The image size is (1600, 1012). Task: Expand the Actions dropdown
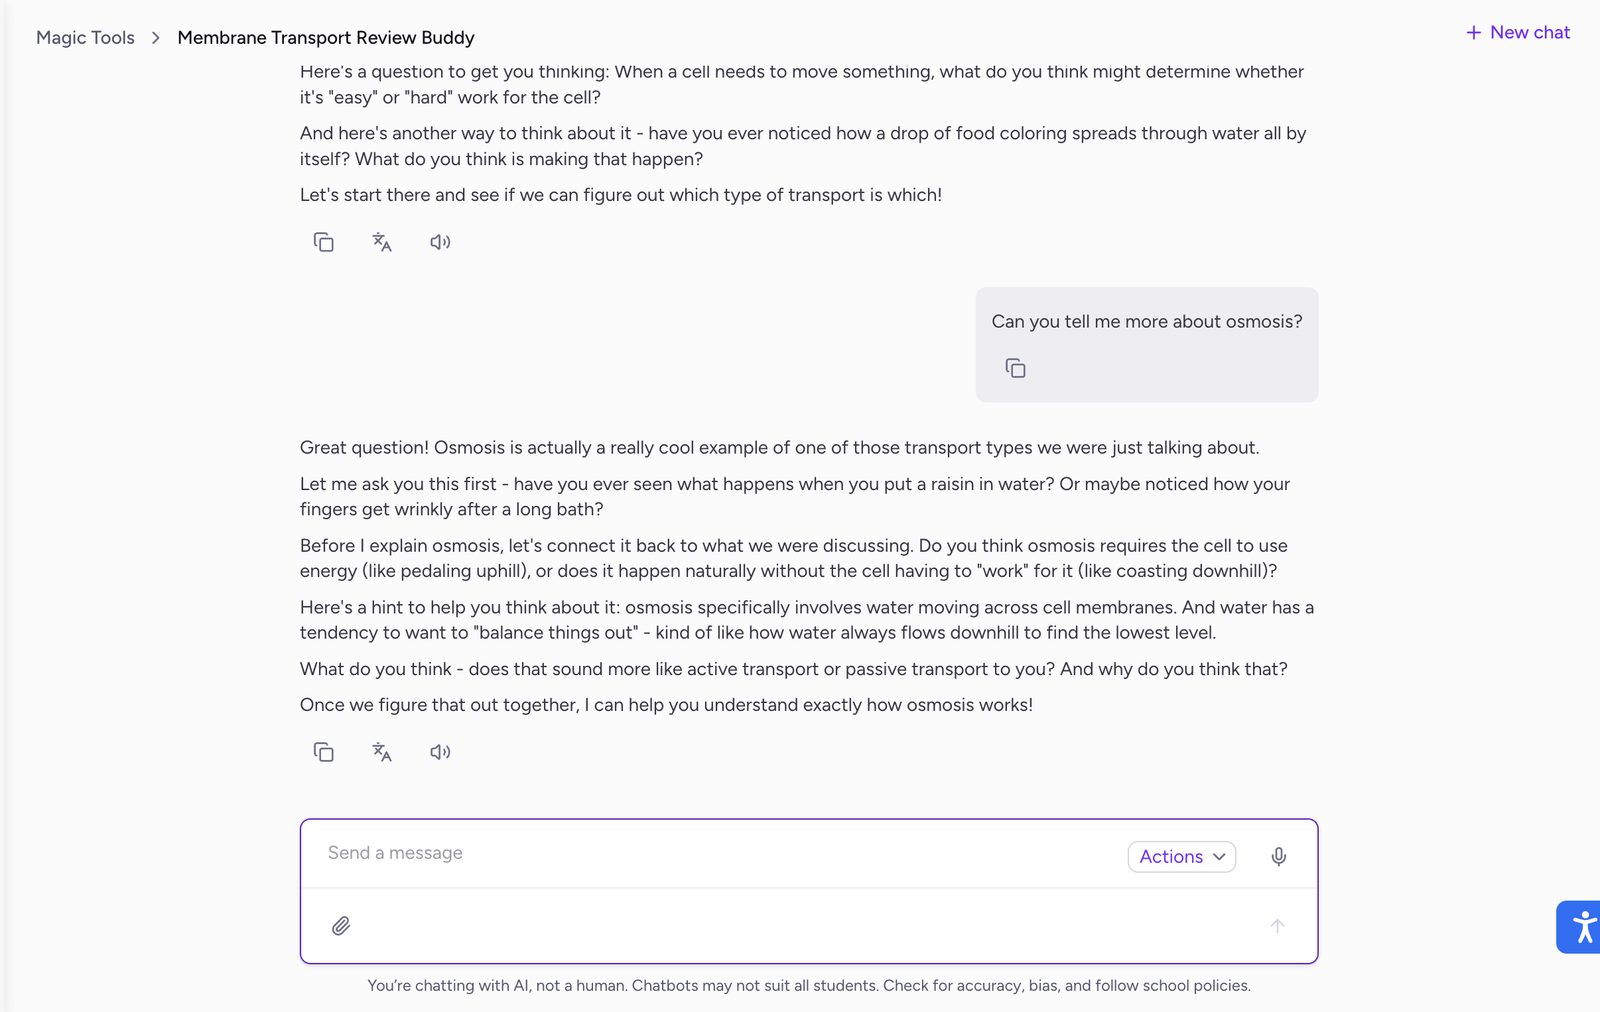1181,857
